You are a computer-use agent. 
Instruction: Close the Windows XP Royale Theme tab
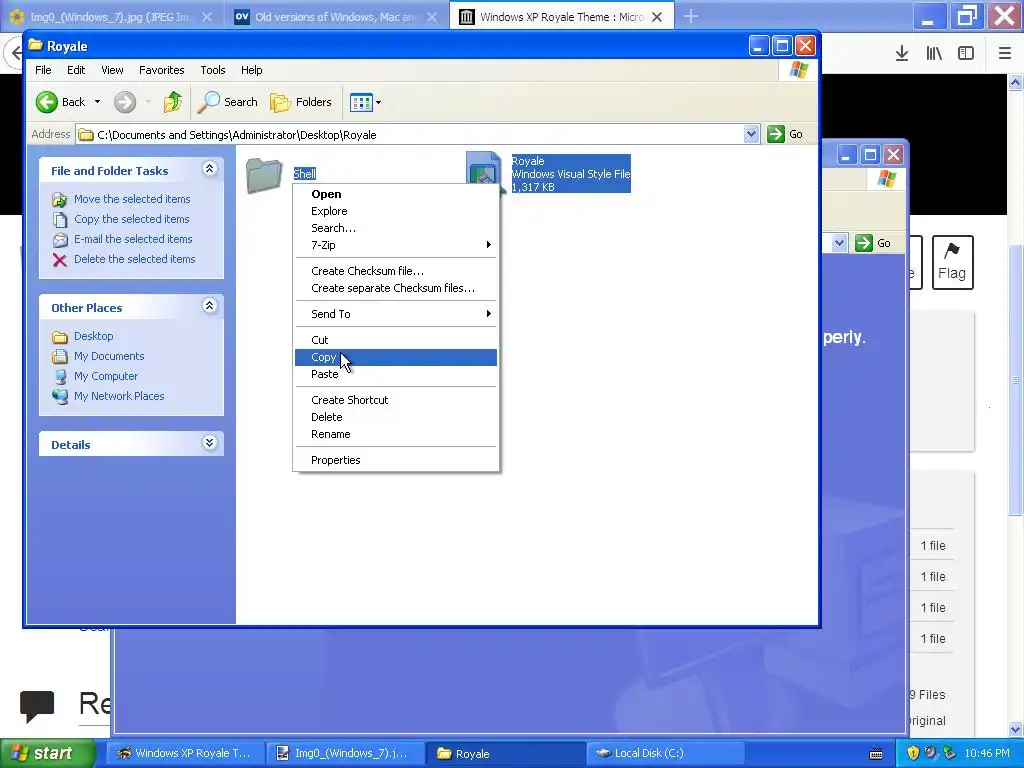point(657,17)
